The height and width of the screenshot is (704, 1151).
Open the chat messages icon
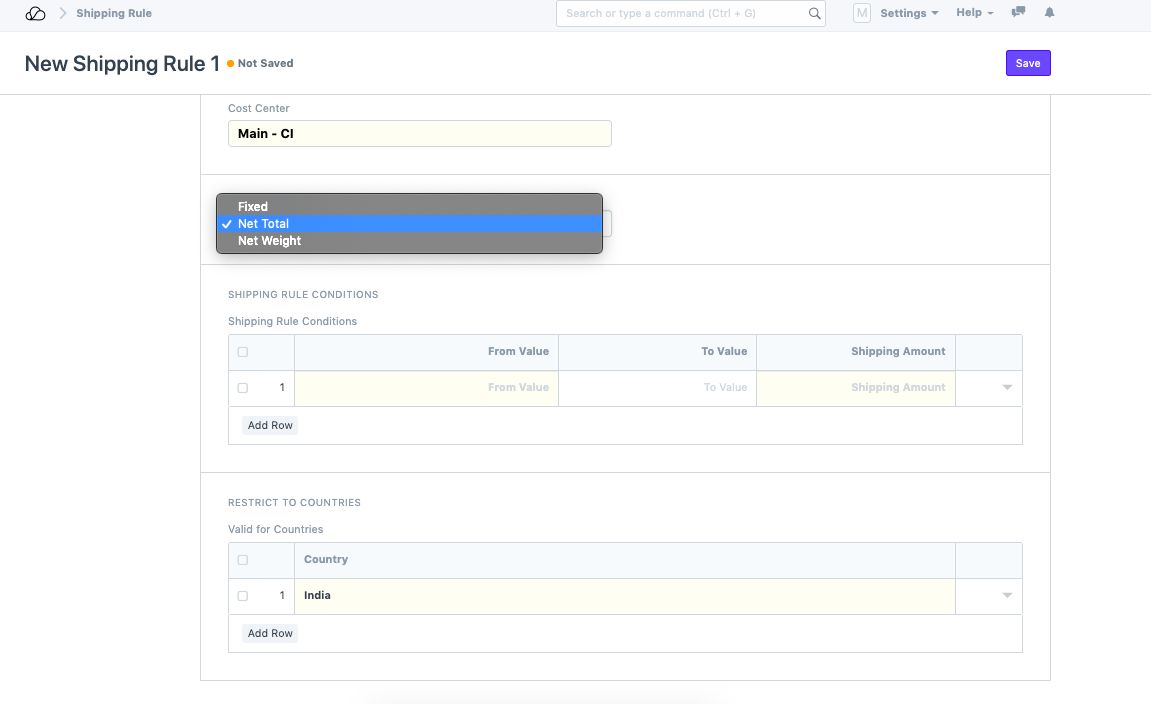coord(1019,13)
